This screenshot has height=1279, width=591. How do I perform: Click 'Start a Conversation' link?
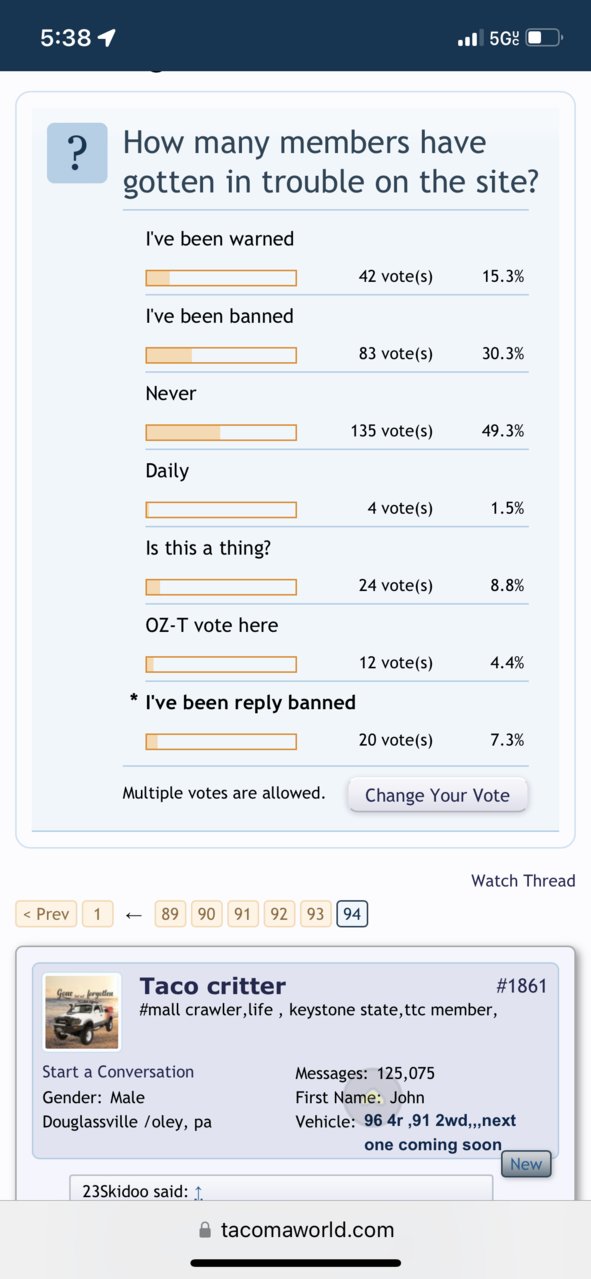[x=118, y=1071]
